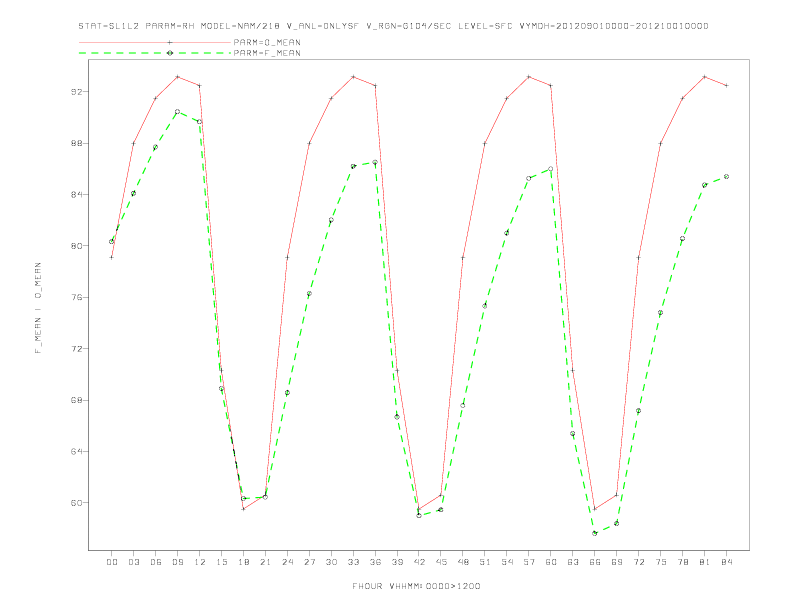Image resolution: width=792 pixels, height=612 pixels.
Task: Click the 64 tick on the y-axis
Action: tap(76, 451)
